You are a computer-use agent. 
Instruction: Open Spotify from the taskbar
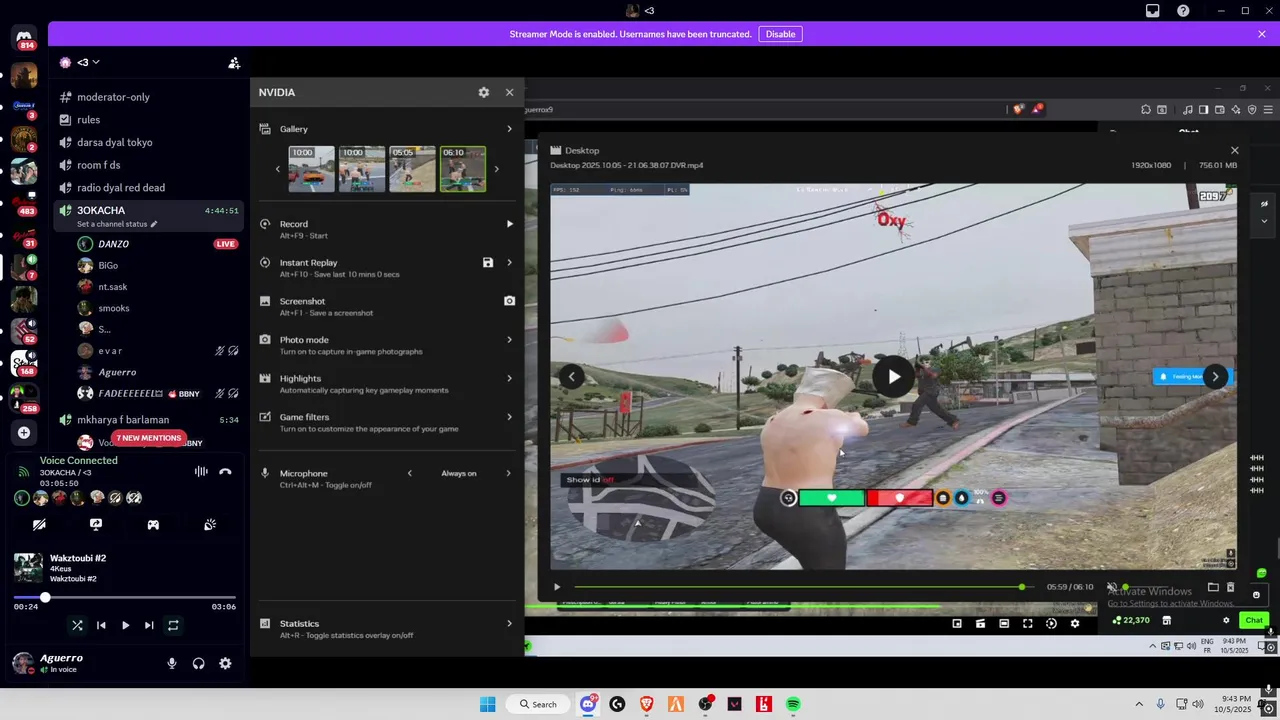coord(793,704)
